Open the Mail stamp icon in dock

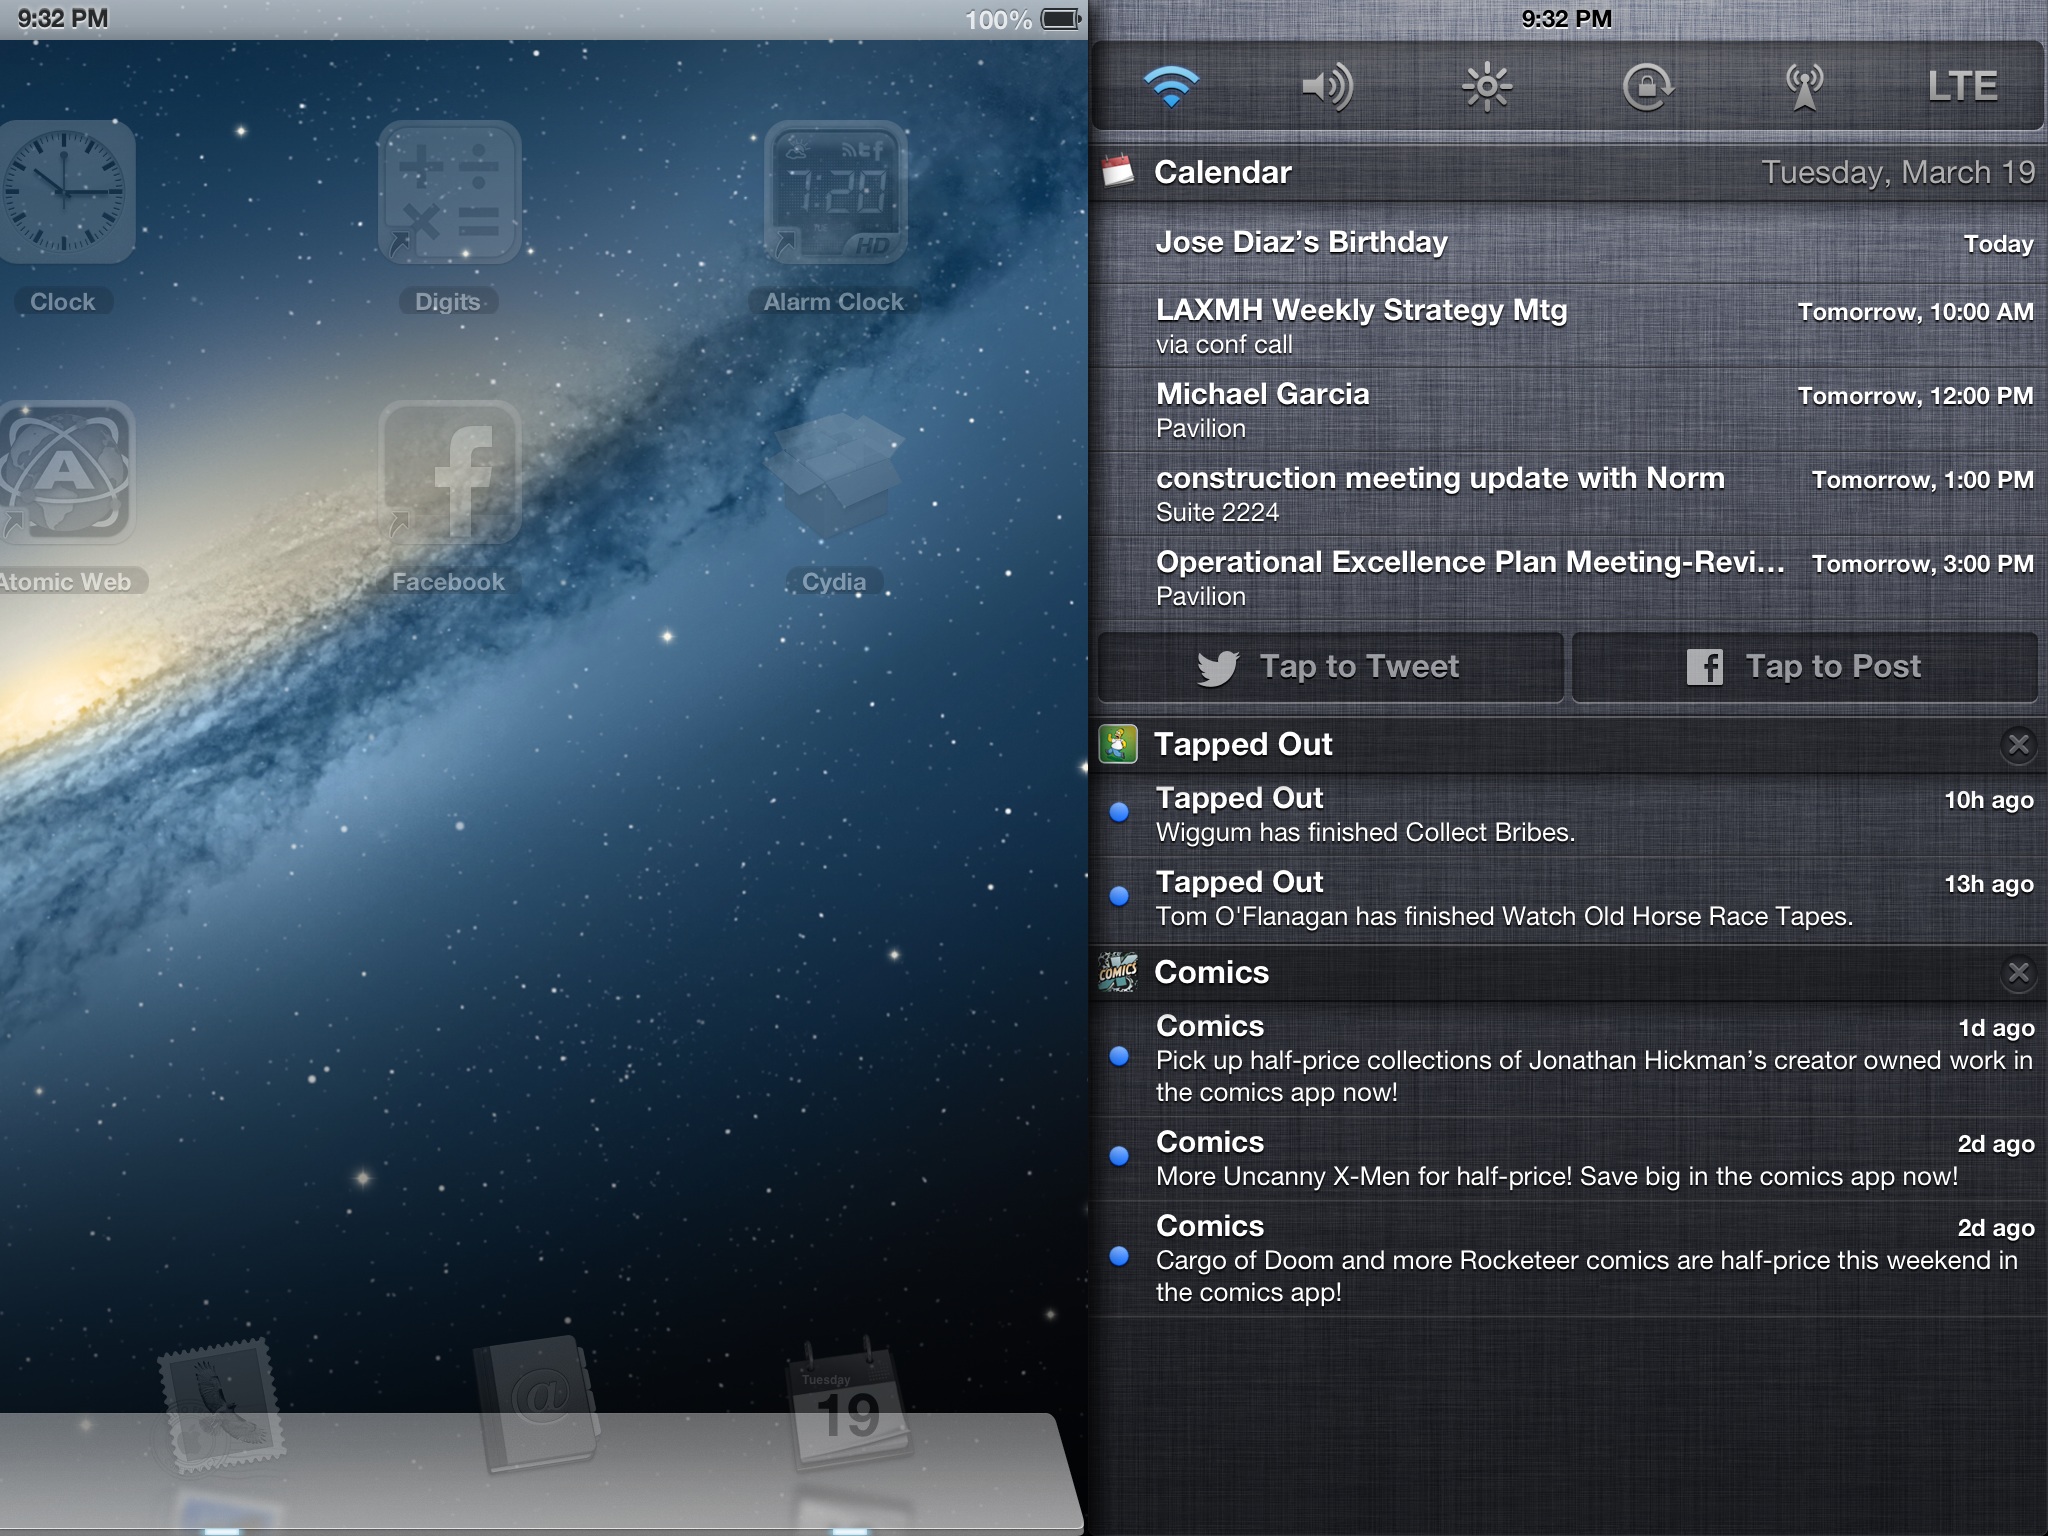(220, 1408)
